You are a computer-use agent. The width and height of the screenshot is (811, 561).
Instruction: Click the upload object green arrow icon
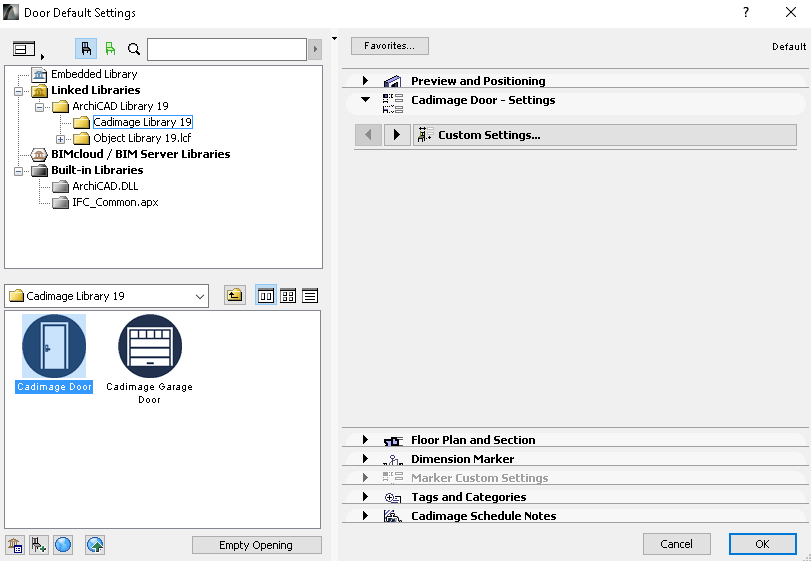click(95, 545)
